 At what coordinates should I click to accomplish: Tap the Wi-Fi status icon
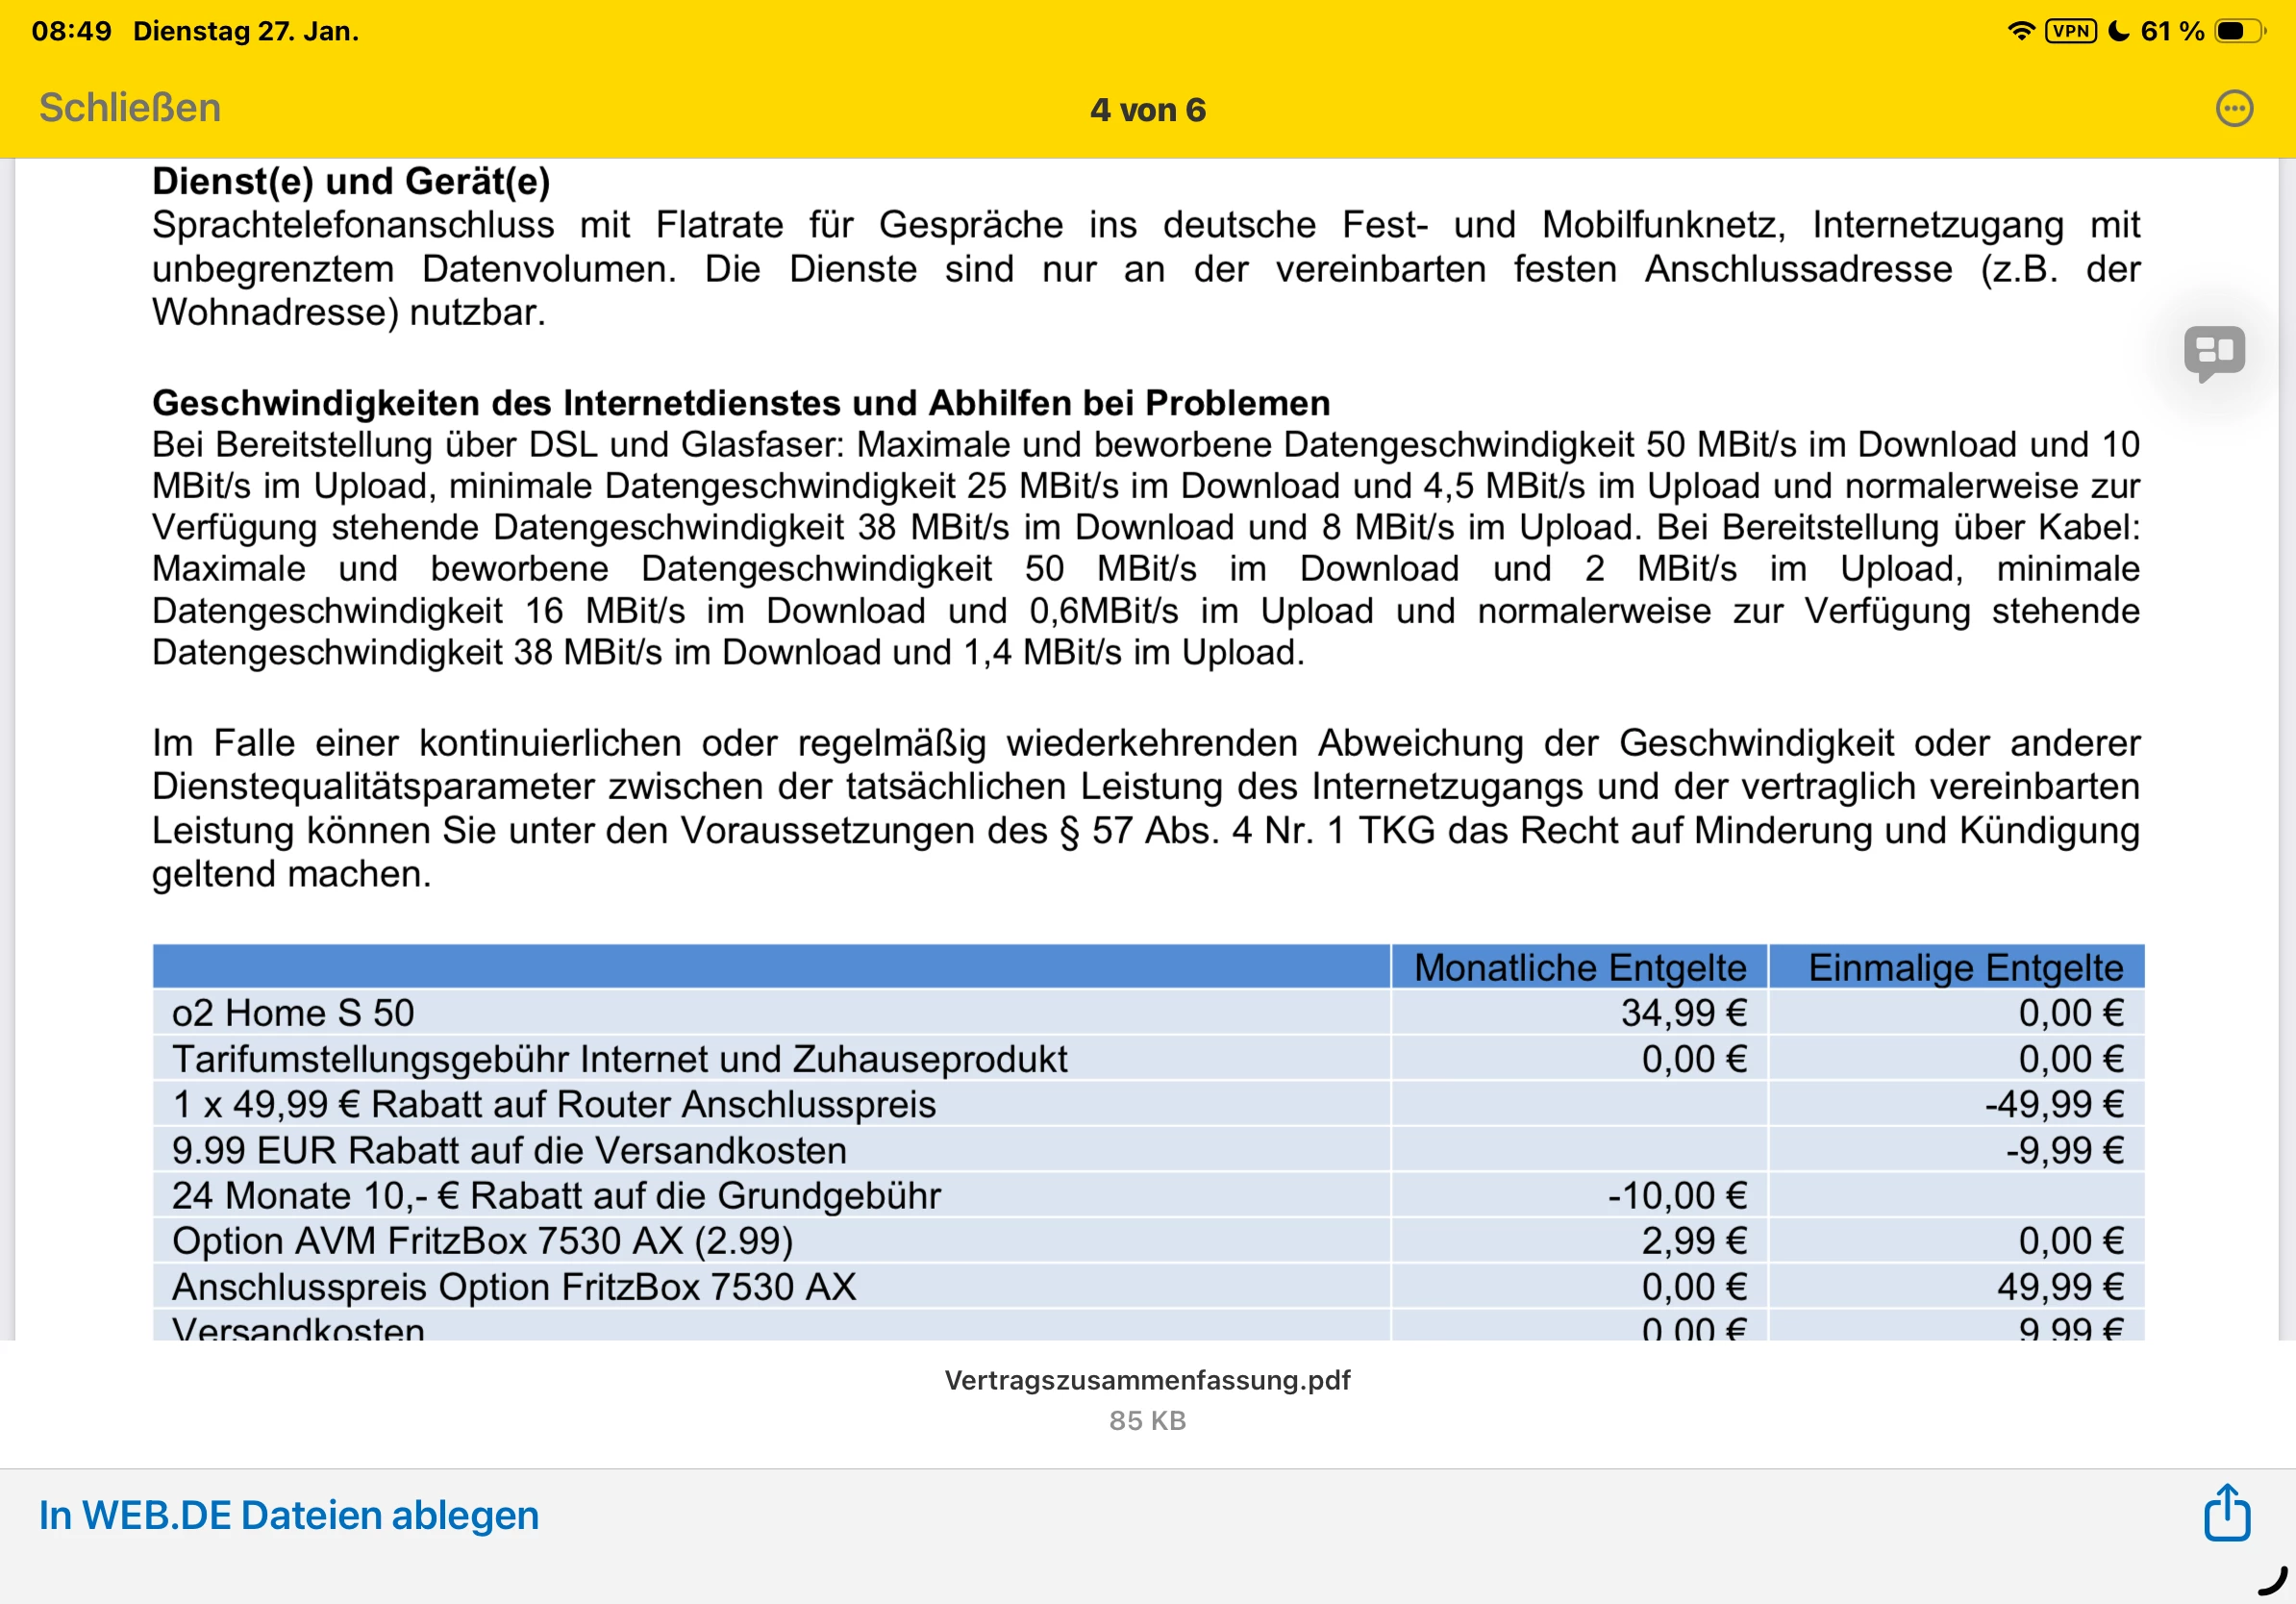point(2020,31)
